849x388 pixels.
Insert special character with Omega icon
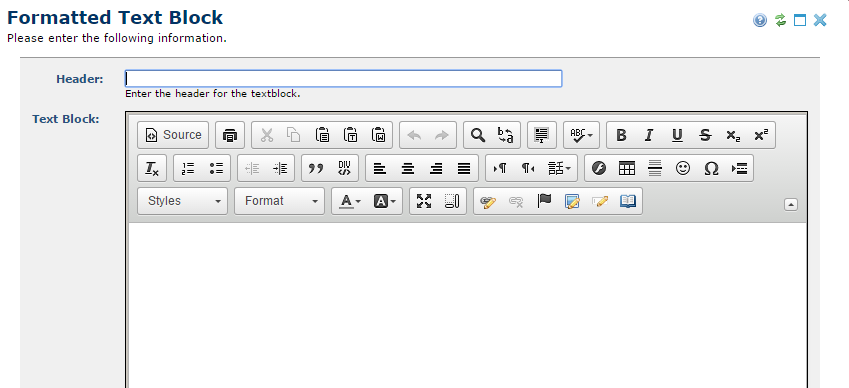711,168
